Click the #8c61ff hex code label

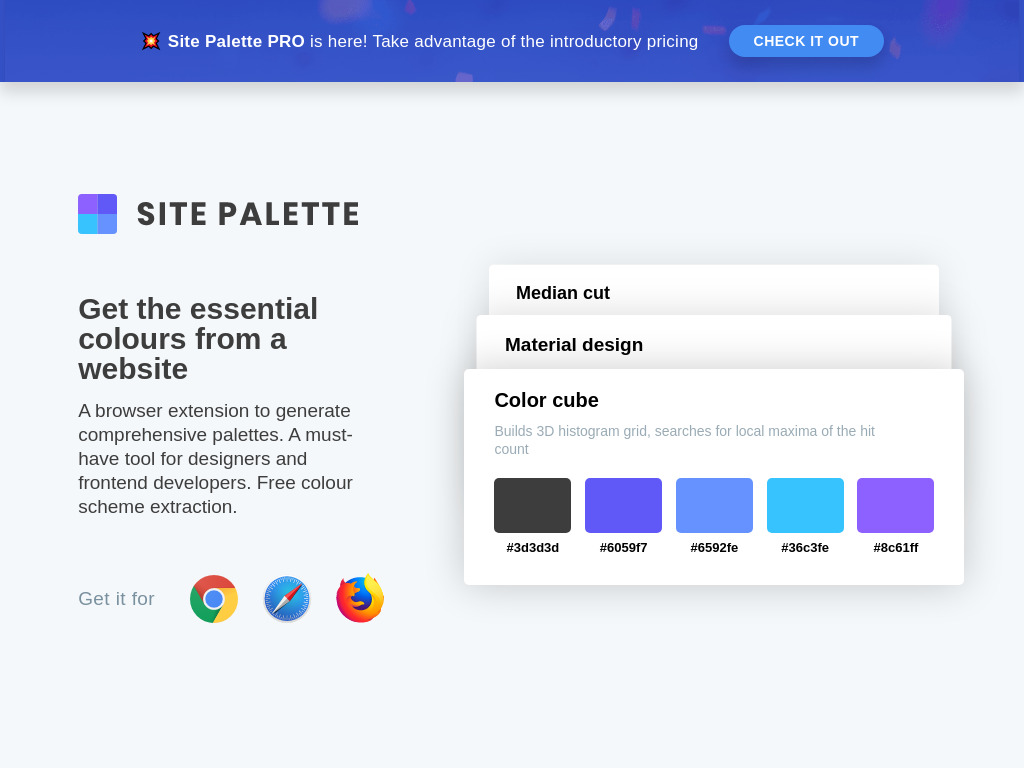895,548
